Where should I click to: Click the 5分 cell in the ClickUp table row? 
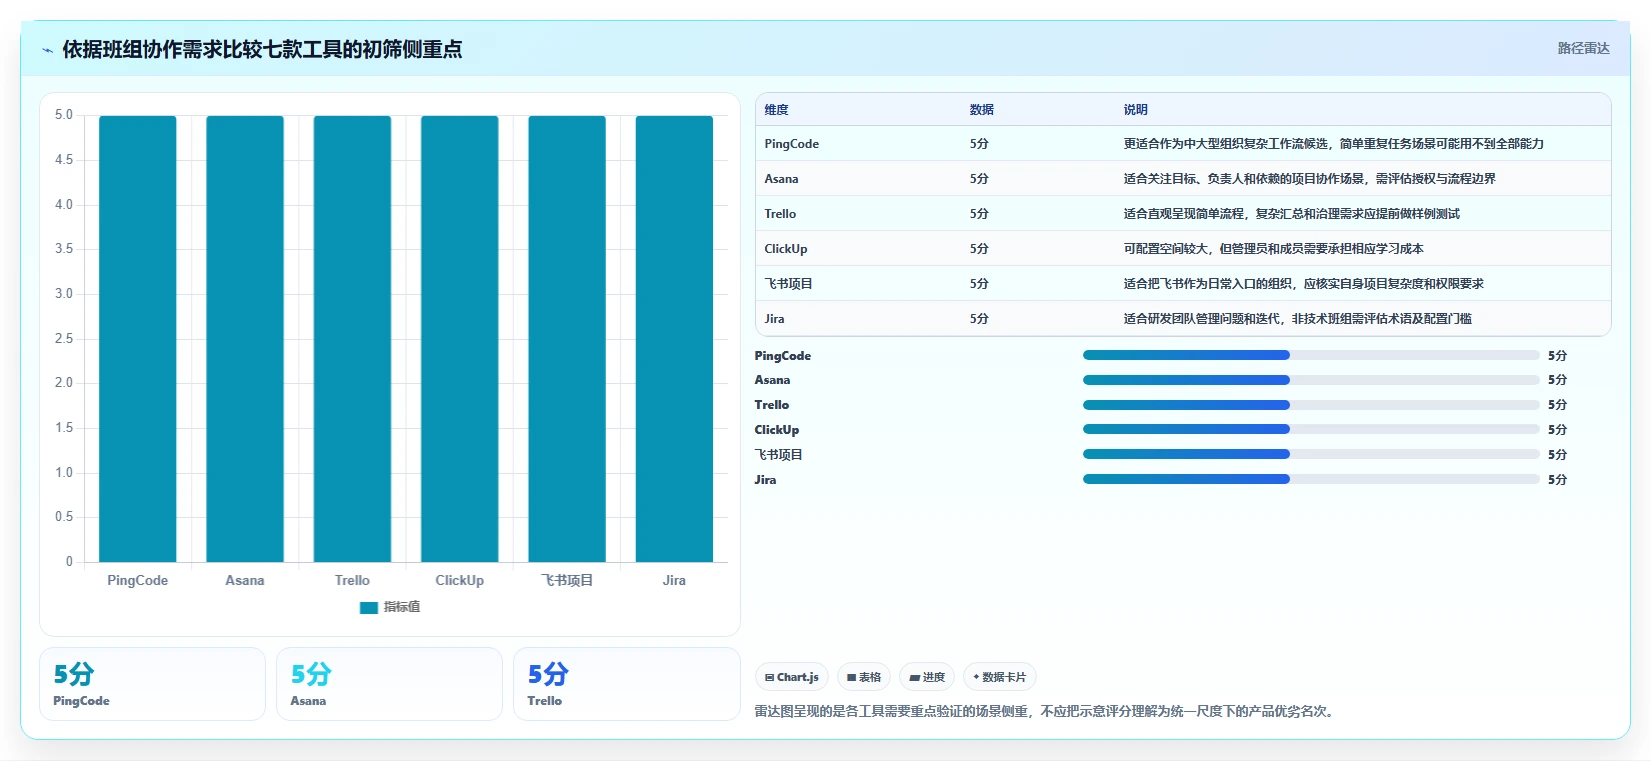pos(979,249)
